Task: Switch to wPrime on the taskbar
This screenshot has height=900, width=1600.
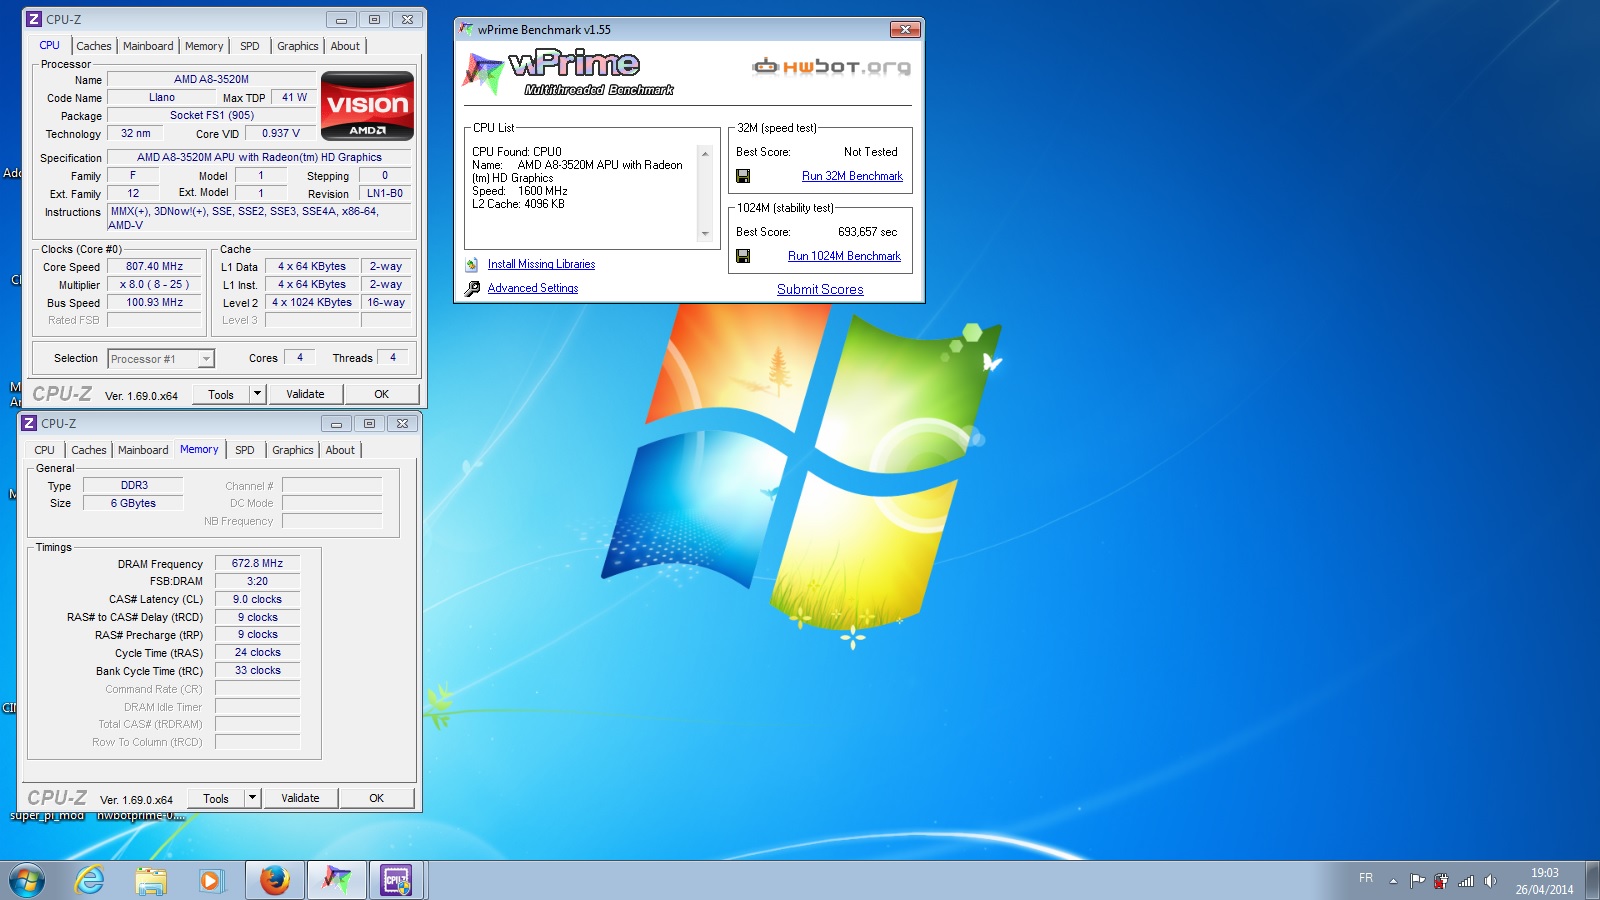Action: (336, 881)
